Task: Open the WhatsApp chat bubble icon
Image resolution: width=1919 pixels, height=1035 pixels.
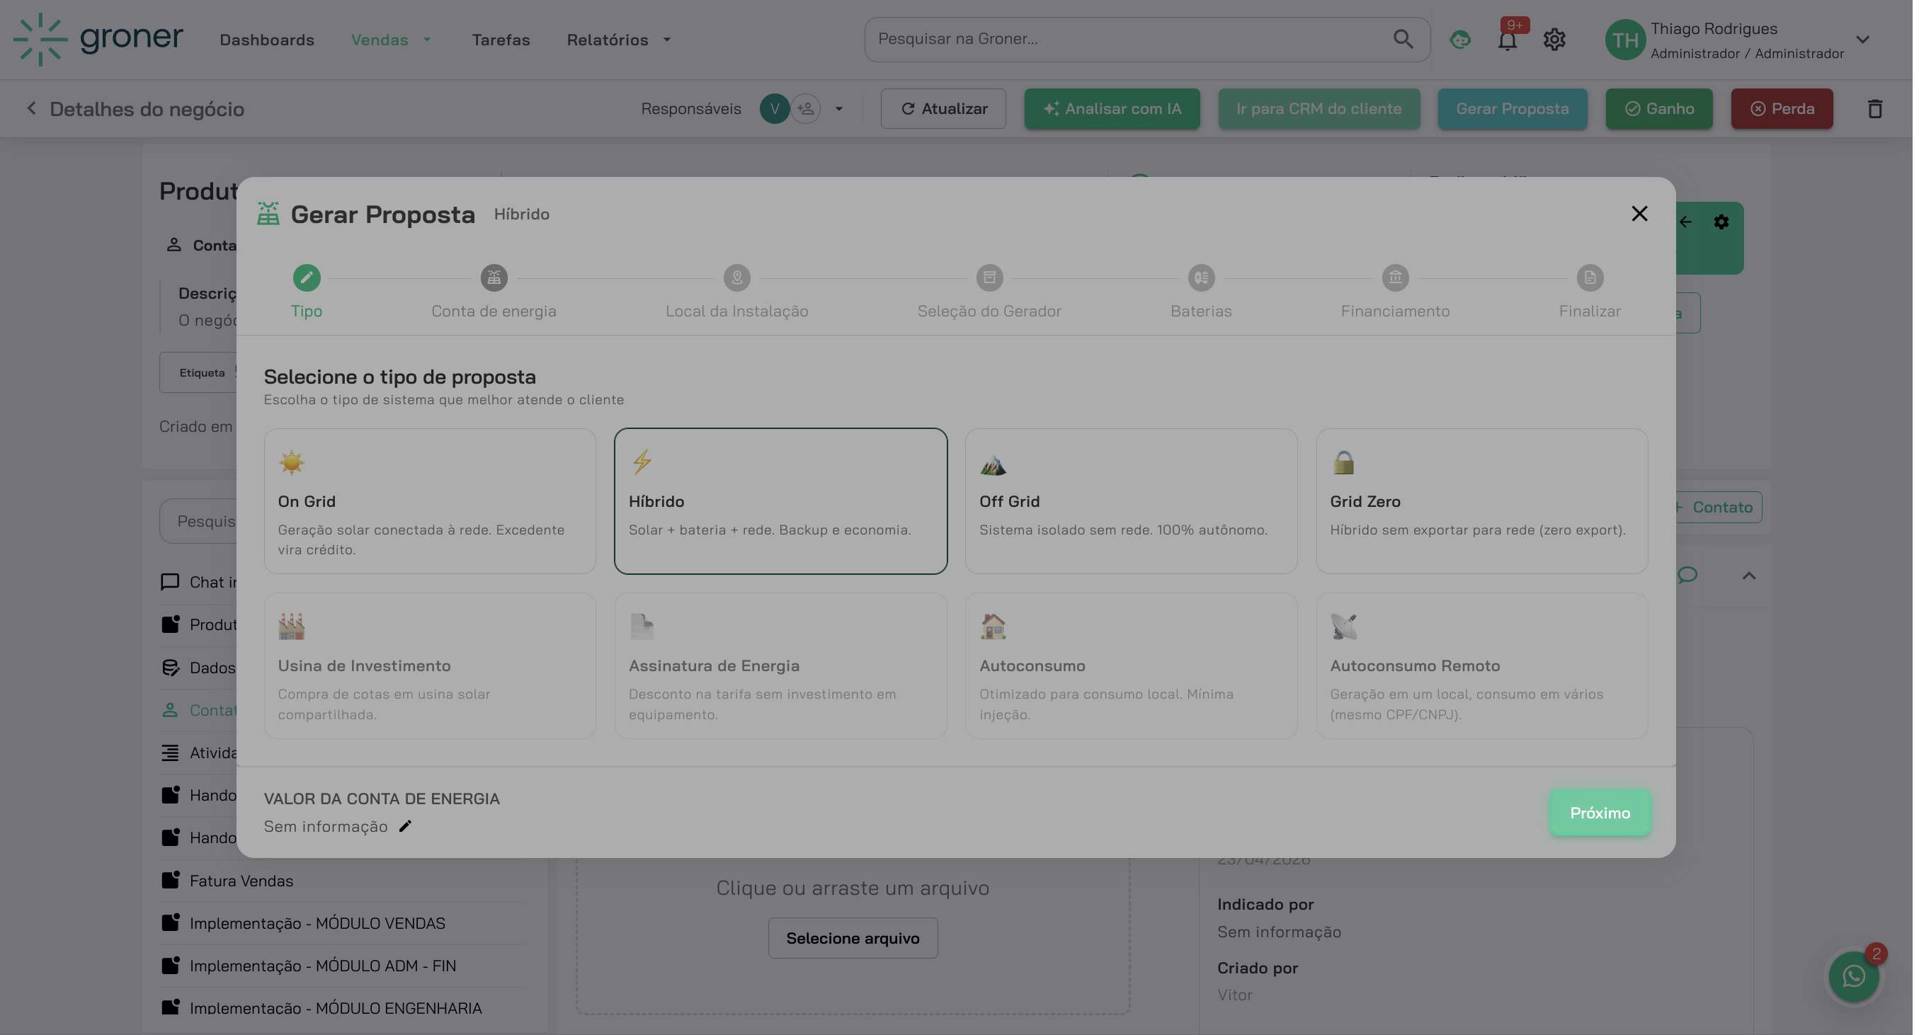Action: coord(1854,975)
